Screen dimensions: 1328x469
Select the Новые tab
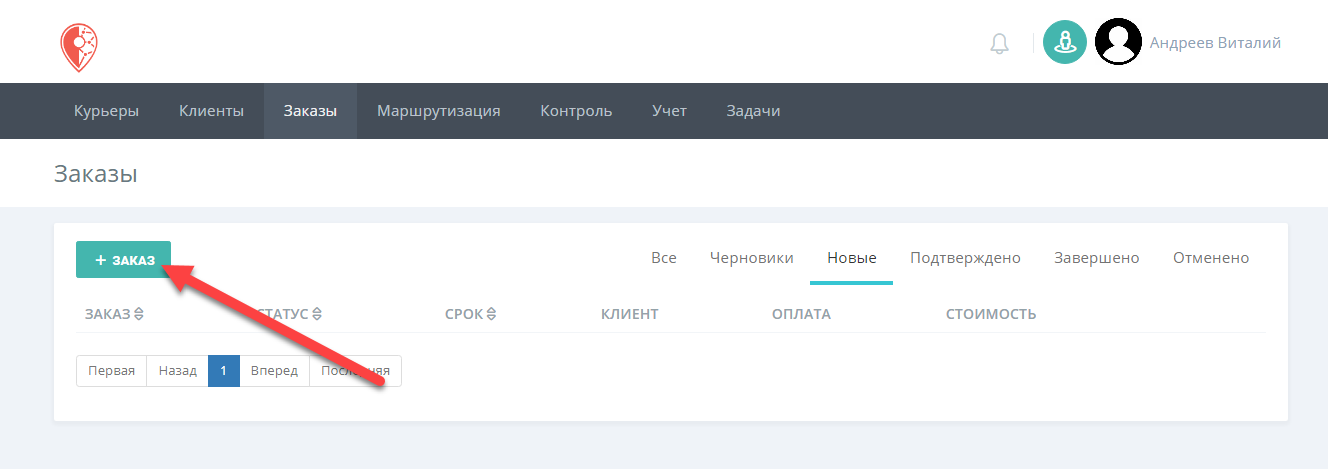click(852, 258)
